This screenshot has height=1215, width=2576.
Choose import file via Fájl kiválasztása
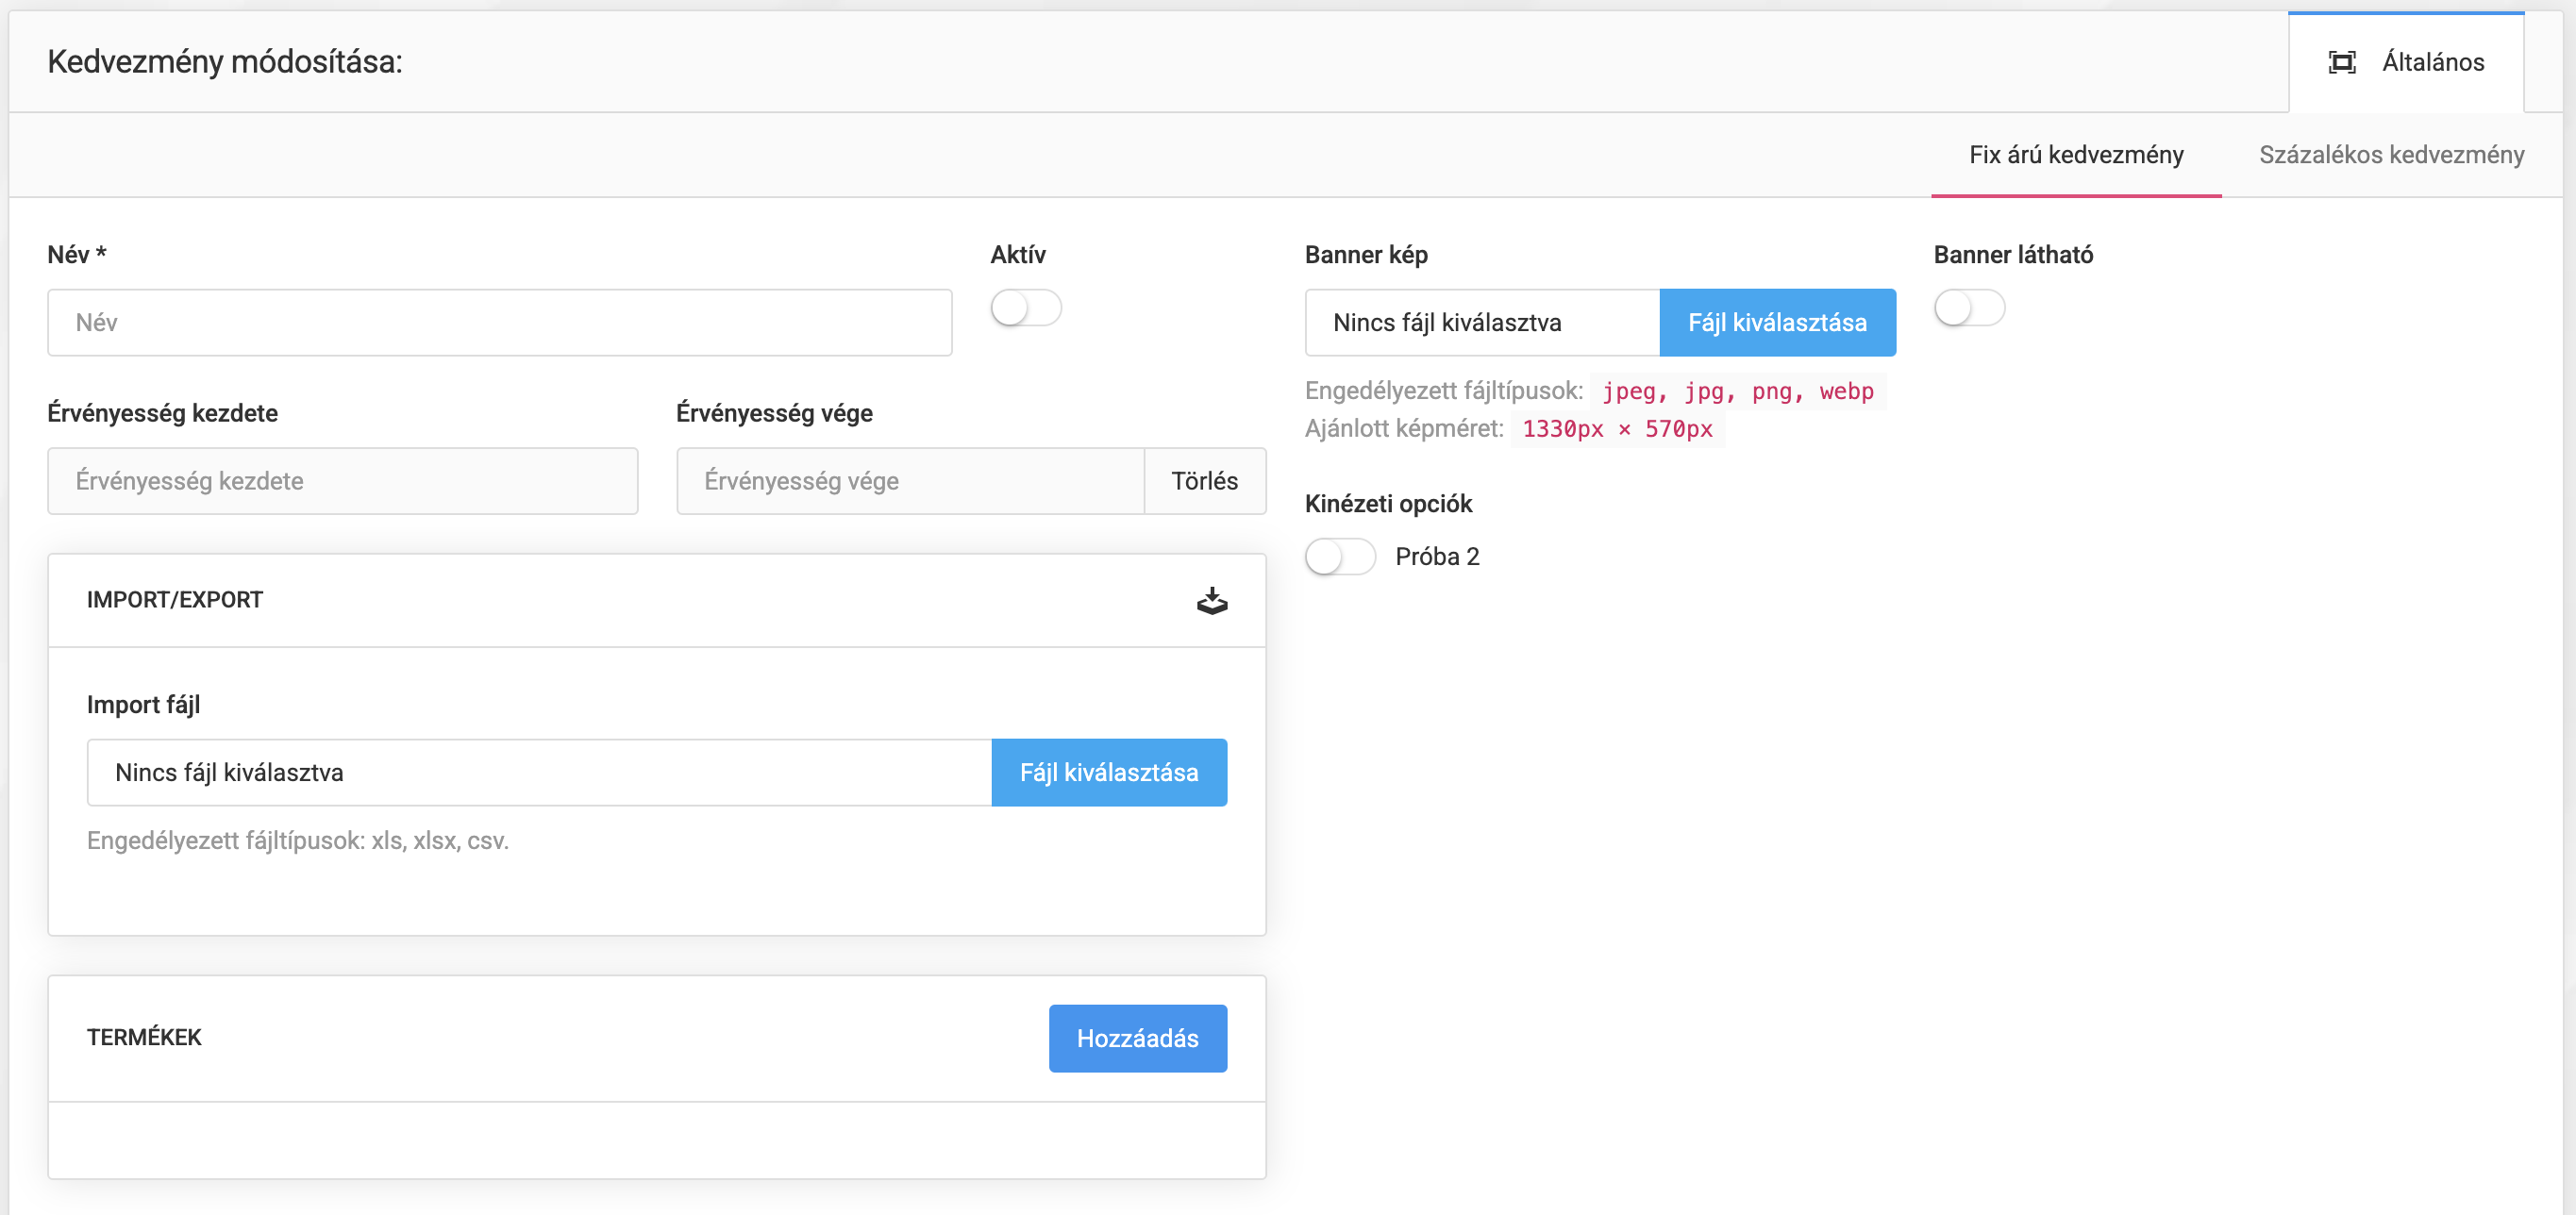click(1108, 773)
